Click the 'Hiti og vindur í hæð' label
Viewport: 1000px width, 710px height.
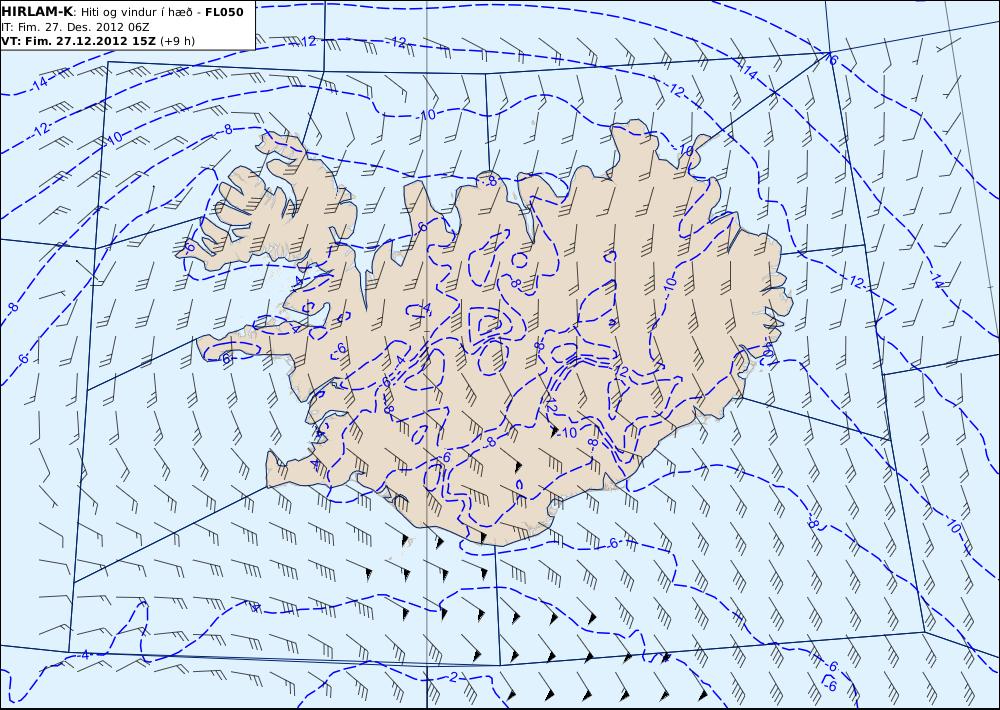pos(138,12)
